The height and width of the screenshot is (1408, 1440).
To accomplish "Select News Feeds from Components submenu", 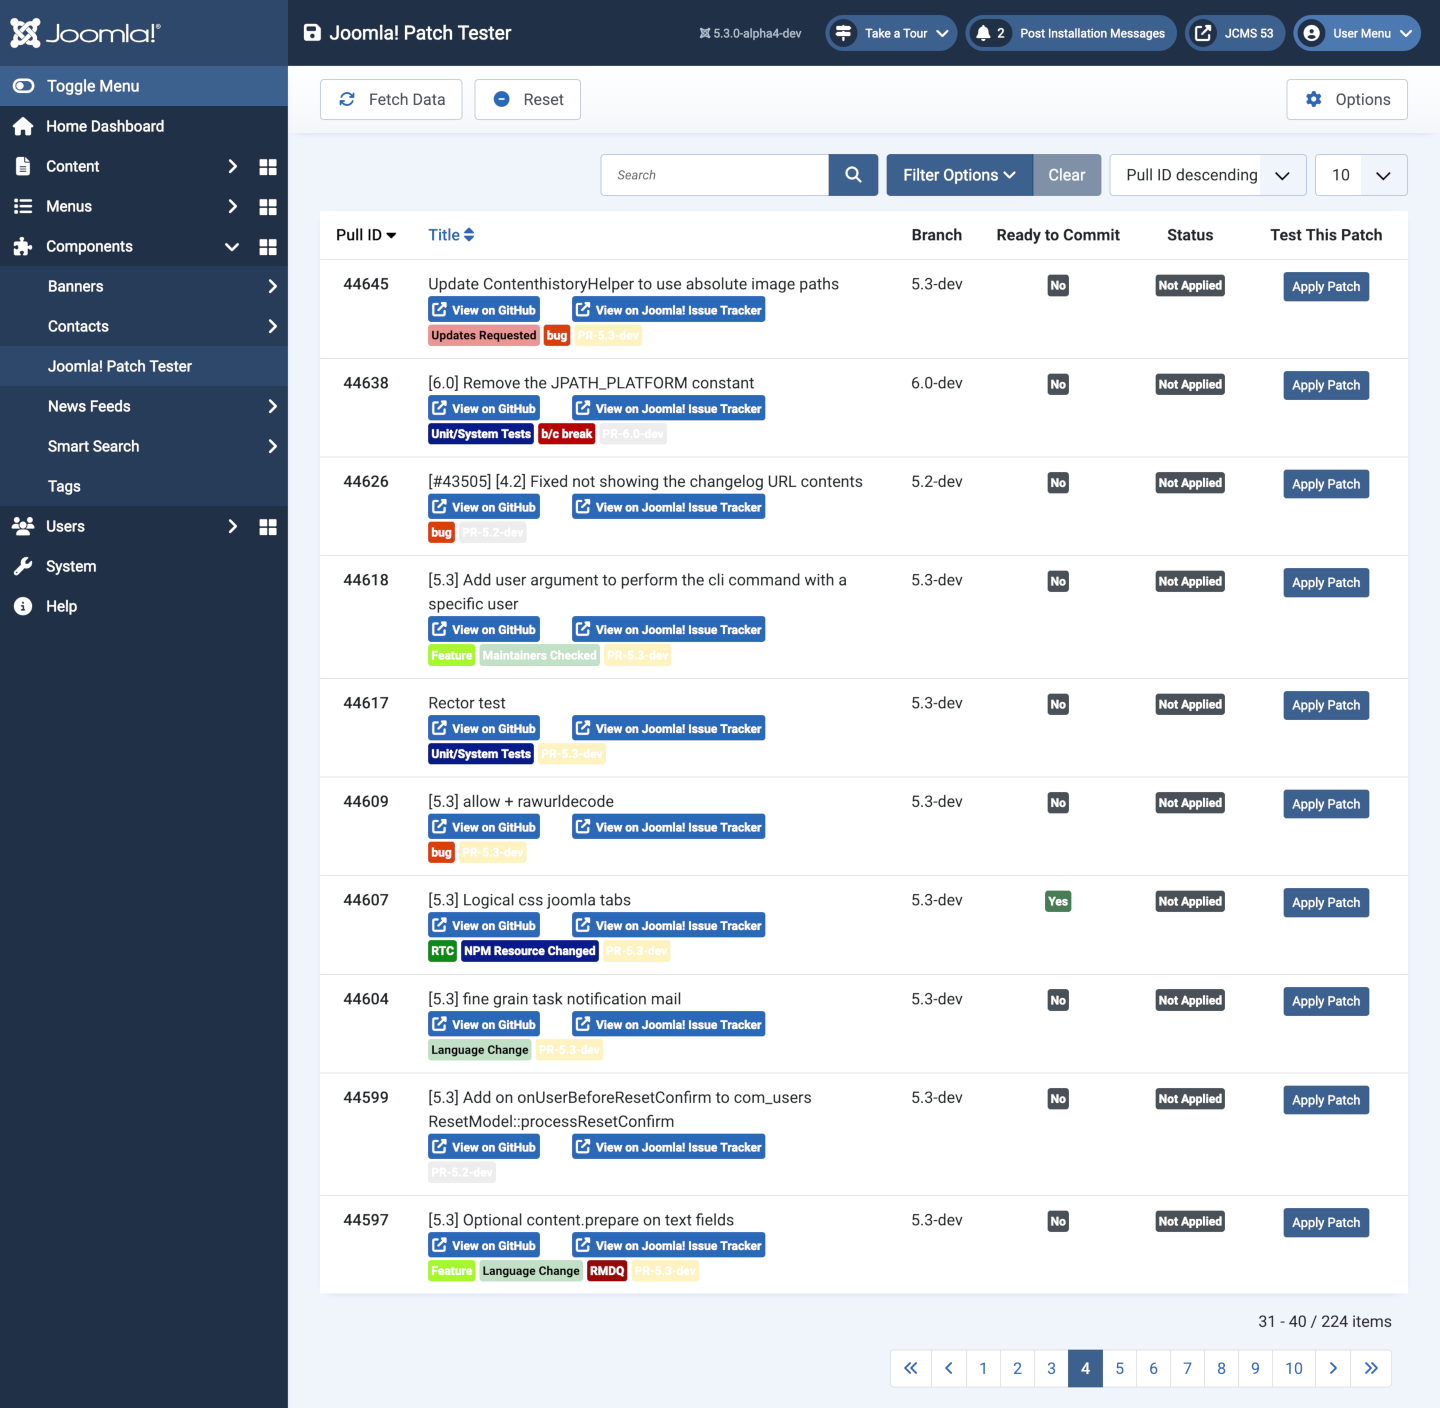I will click(89, 406).
